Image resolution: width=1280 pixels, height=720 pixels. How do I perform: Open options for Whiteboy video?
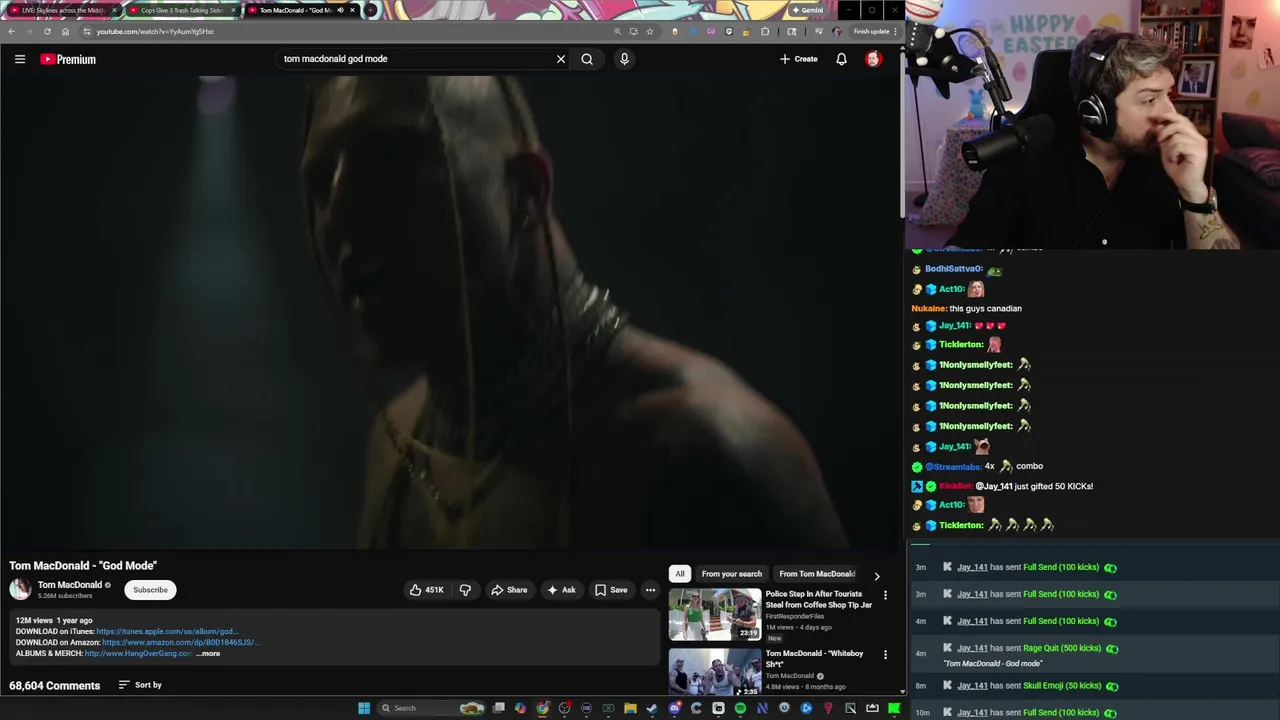[885, 655]
